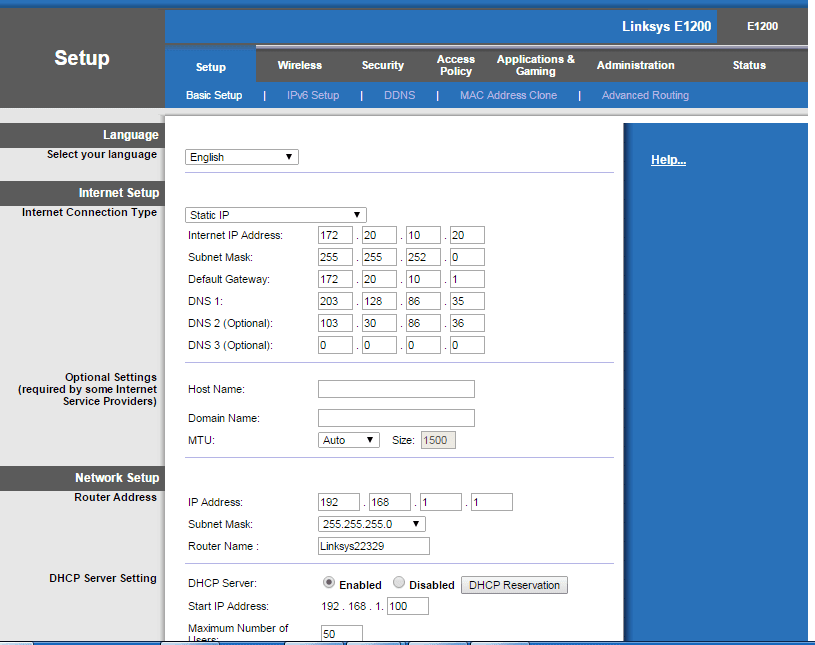Click router IP Address third octet field

[x=441, y=502]
